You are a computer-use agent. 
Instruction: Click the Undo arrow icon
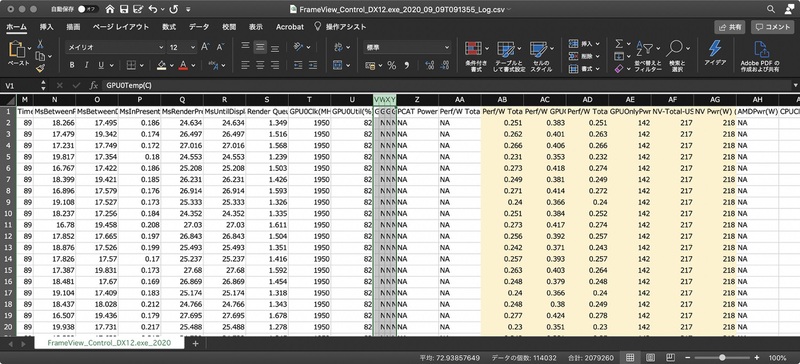point(153,9)
